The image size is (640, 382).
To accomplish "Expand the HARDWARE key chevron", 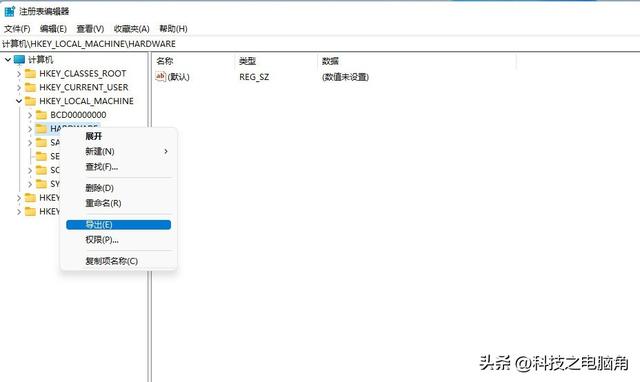I will pos(30,129).
